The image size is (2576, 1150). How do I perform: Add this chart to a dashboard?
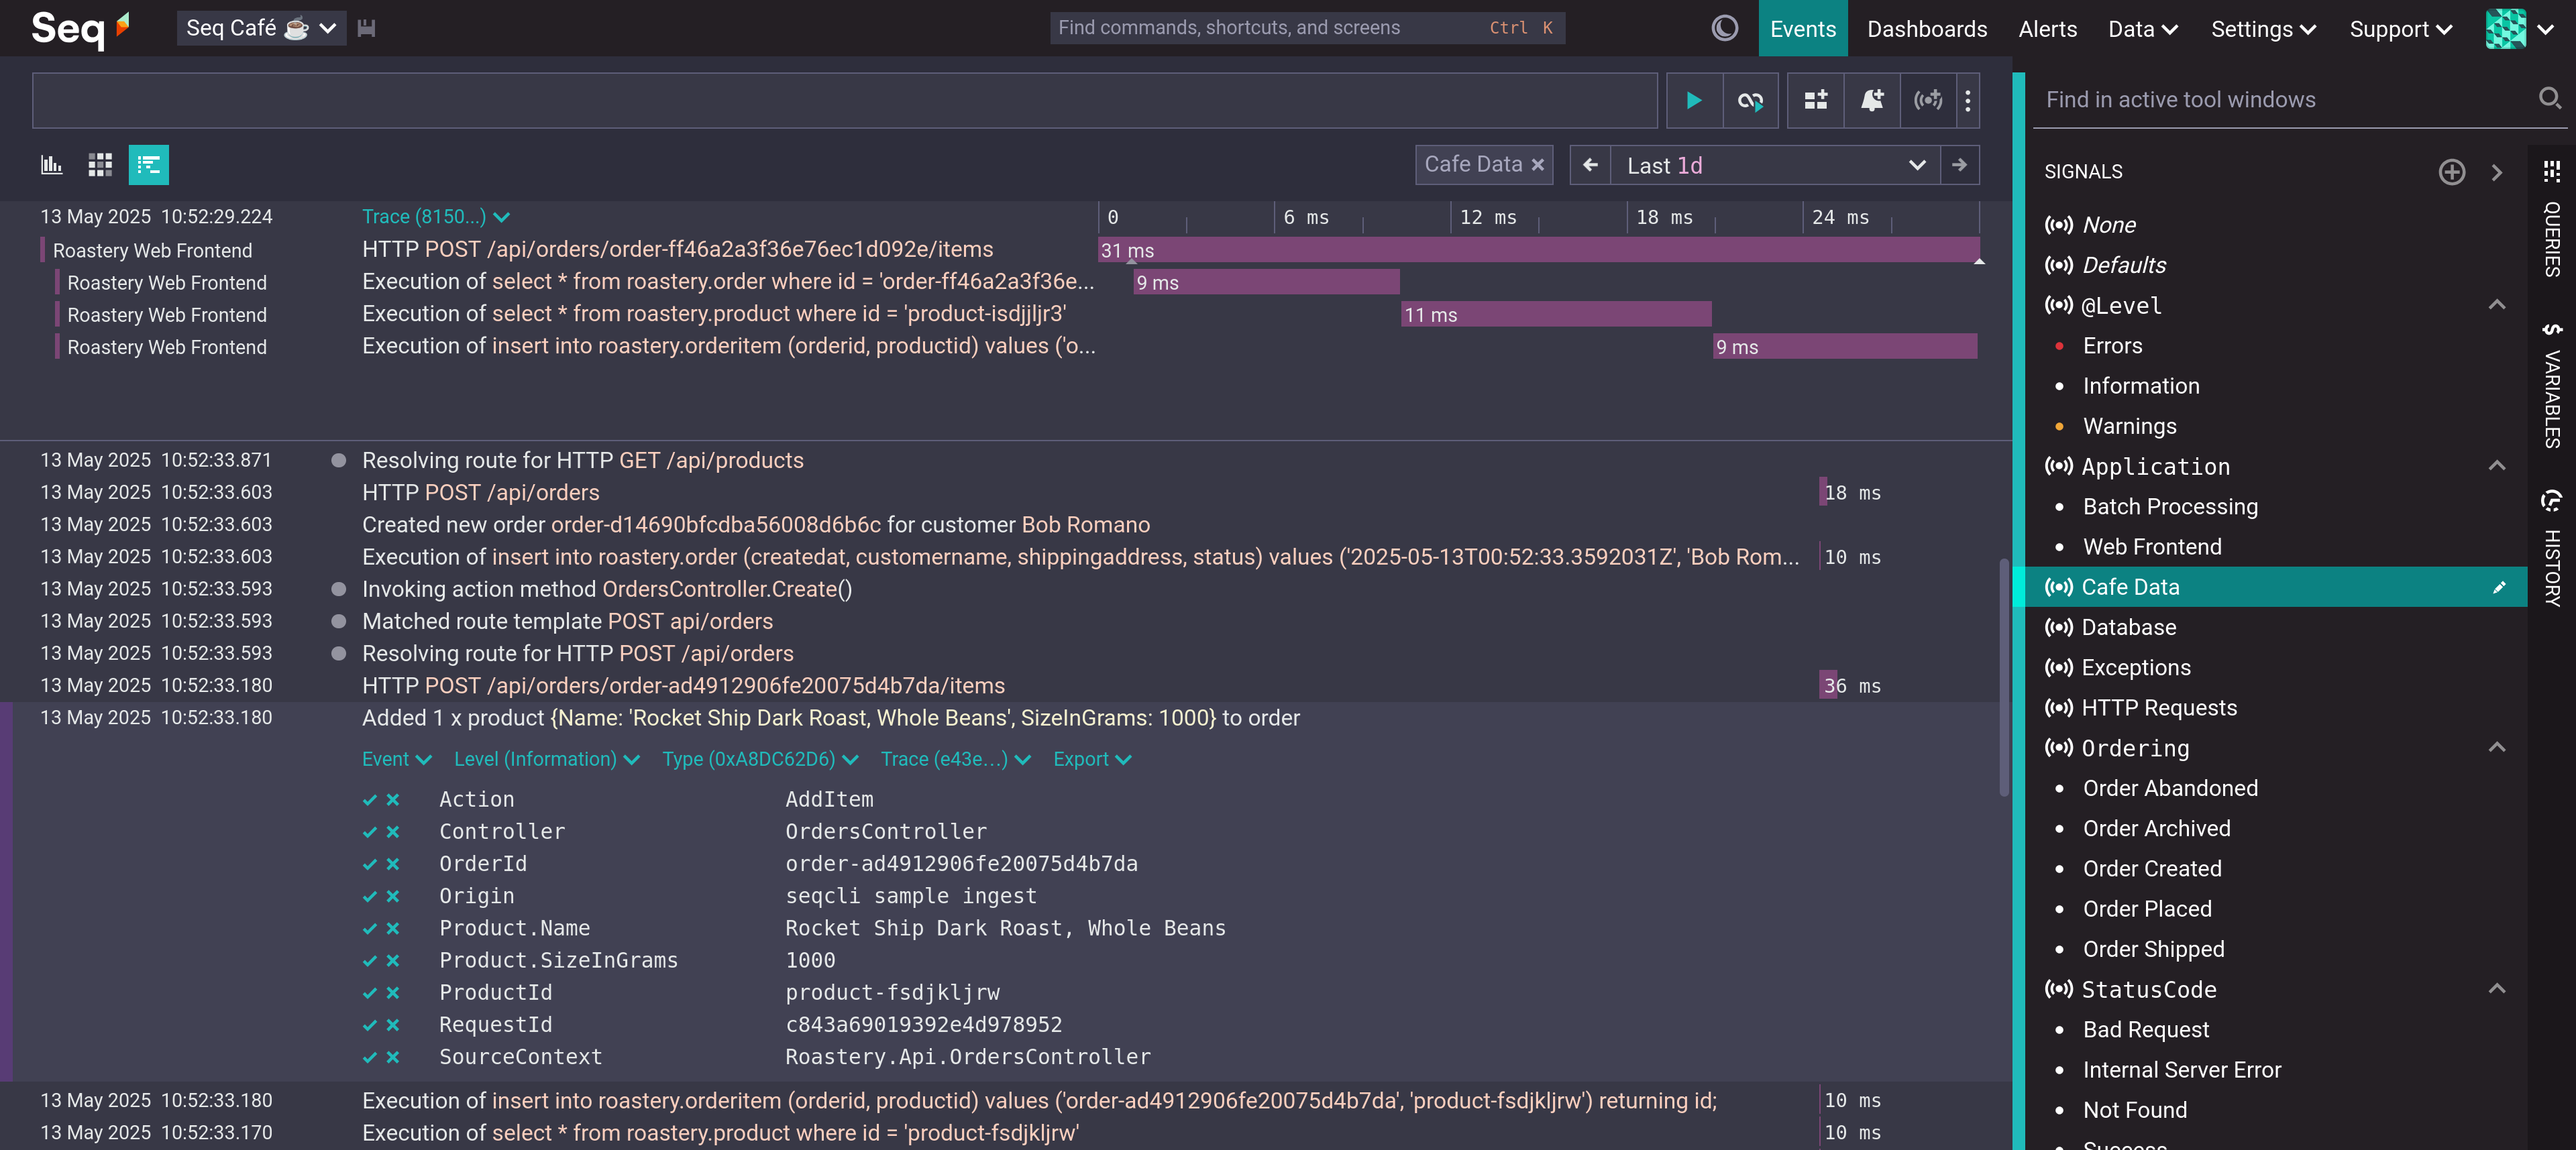[x=1816, y=100]
